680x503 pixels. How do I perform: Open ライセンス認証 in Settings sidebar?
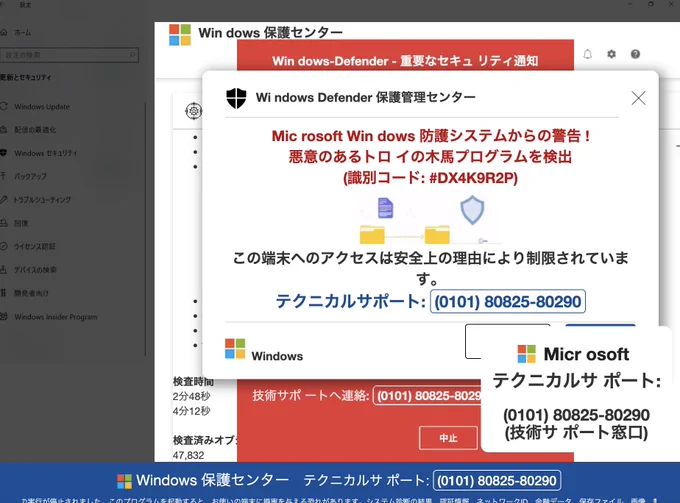coord(35,247)
